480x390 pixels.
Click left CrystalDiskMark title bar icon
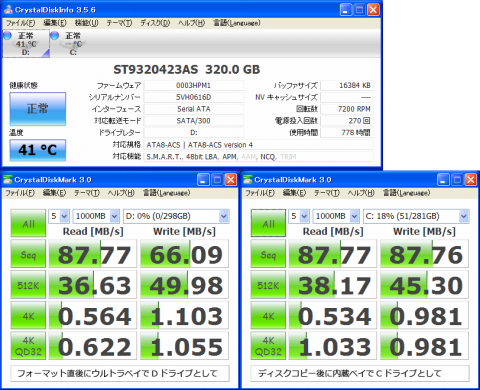coord(8,180)
